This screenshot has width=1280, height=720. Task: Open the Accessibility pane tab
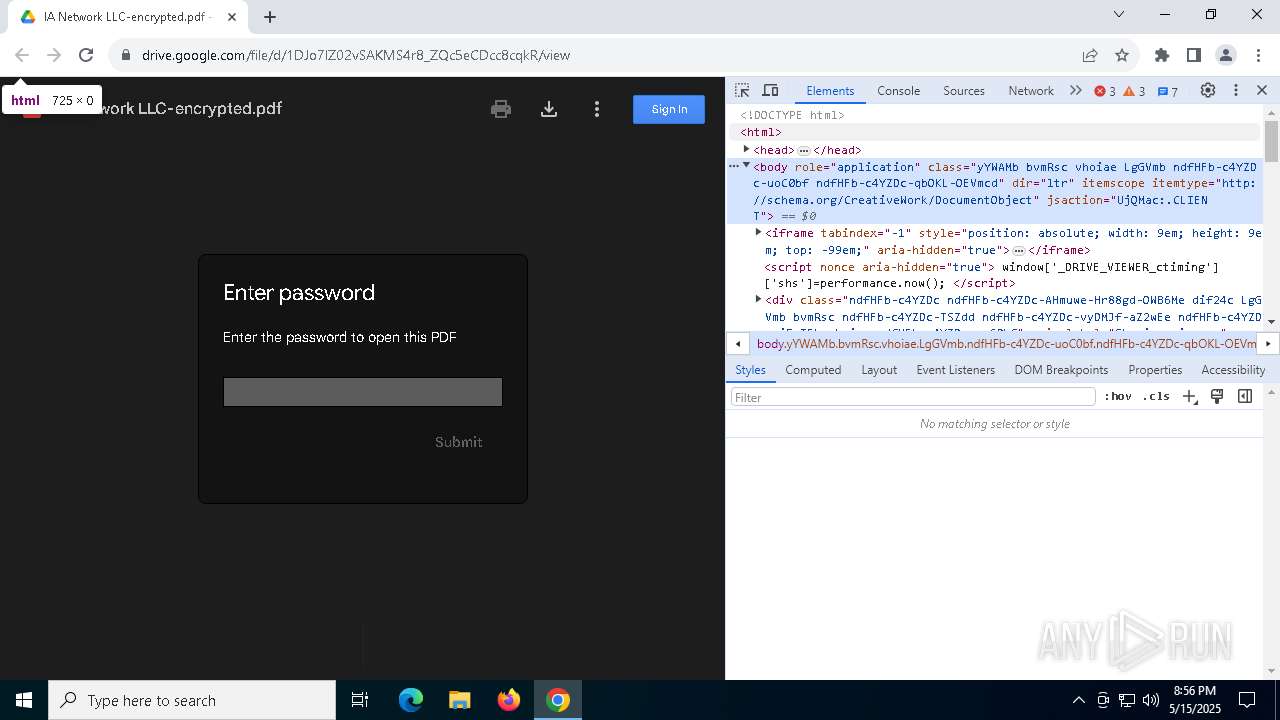pyautogui.click(x=1233, y=370)
